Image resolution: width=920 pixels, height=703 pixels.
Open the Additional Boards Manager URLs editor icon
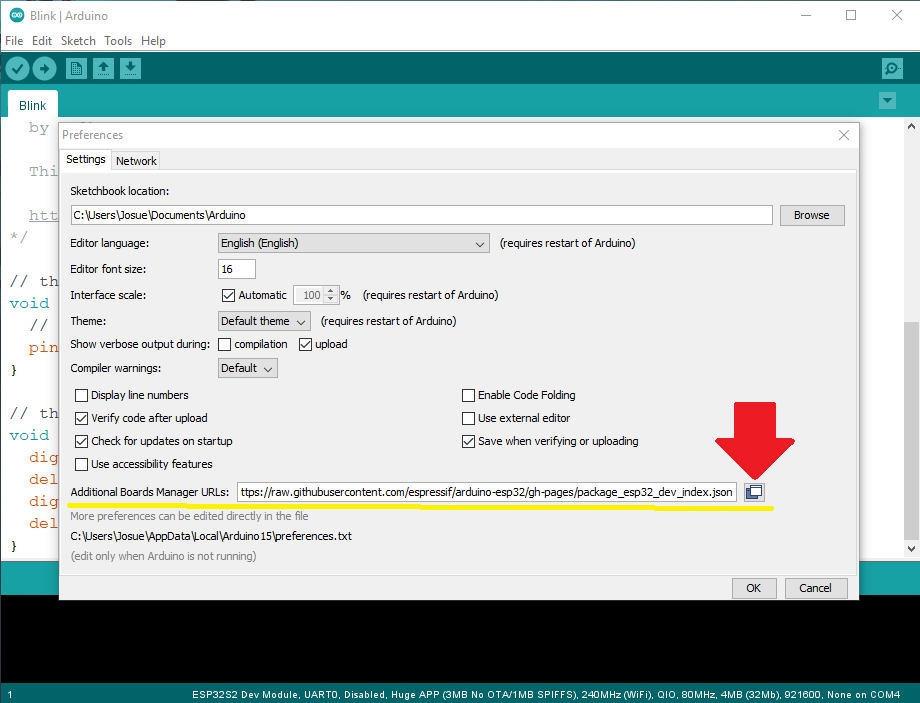[755, 492]
